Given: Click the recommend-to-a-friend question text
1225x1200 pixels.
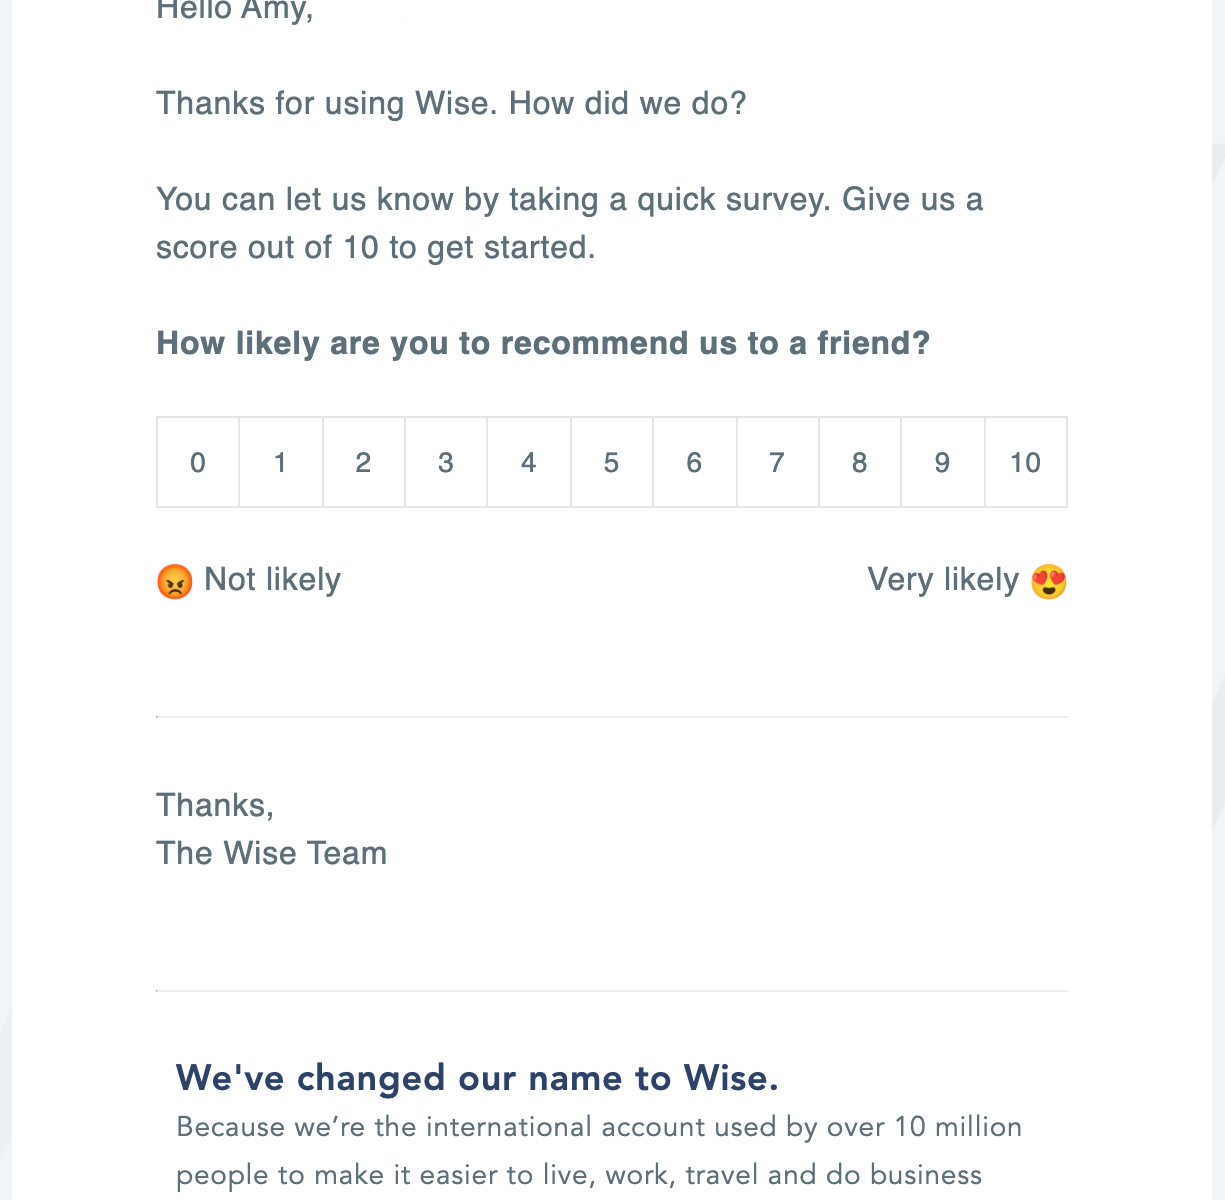Looking at the screenshot, I should 543,343.
